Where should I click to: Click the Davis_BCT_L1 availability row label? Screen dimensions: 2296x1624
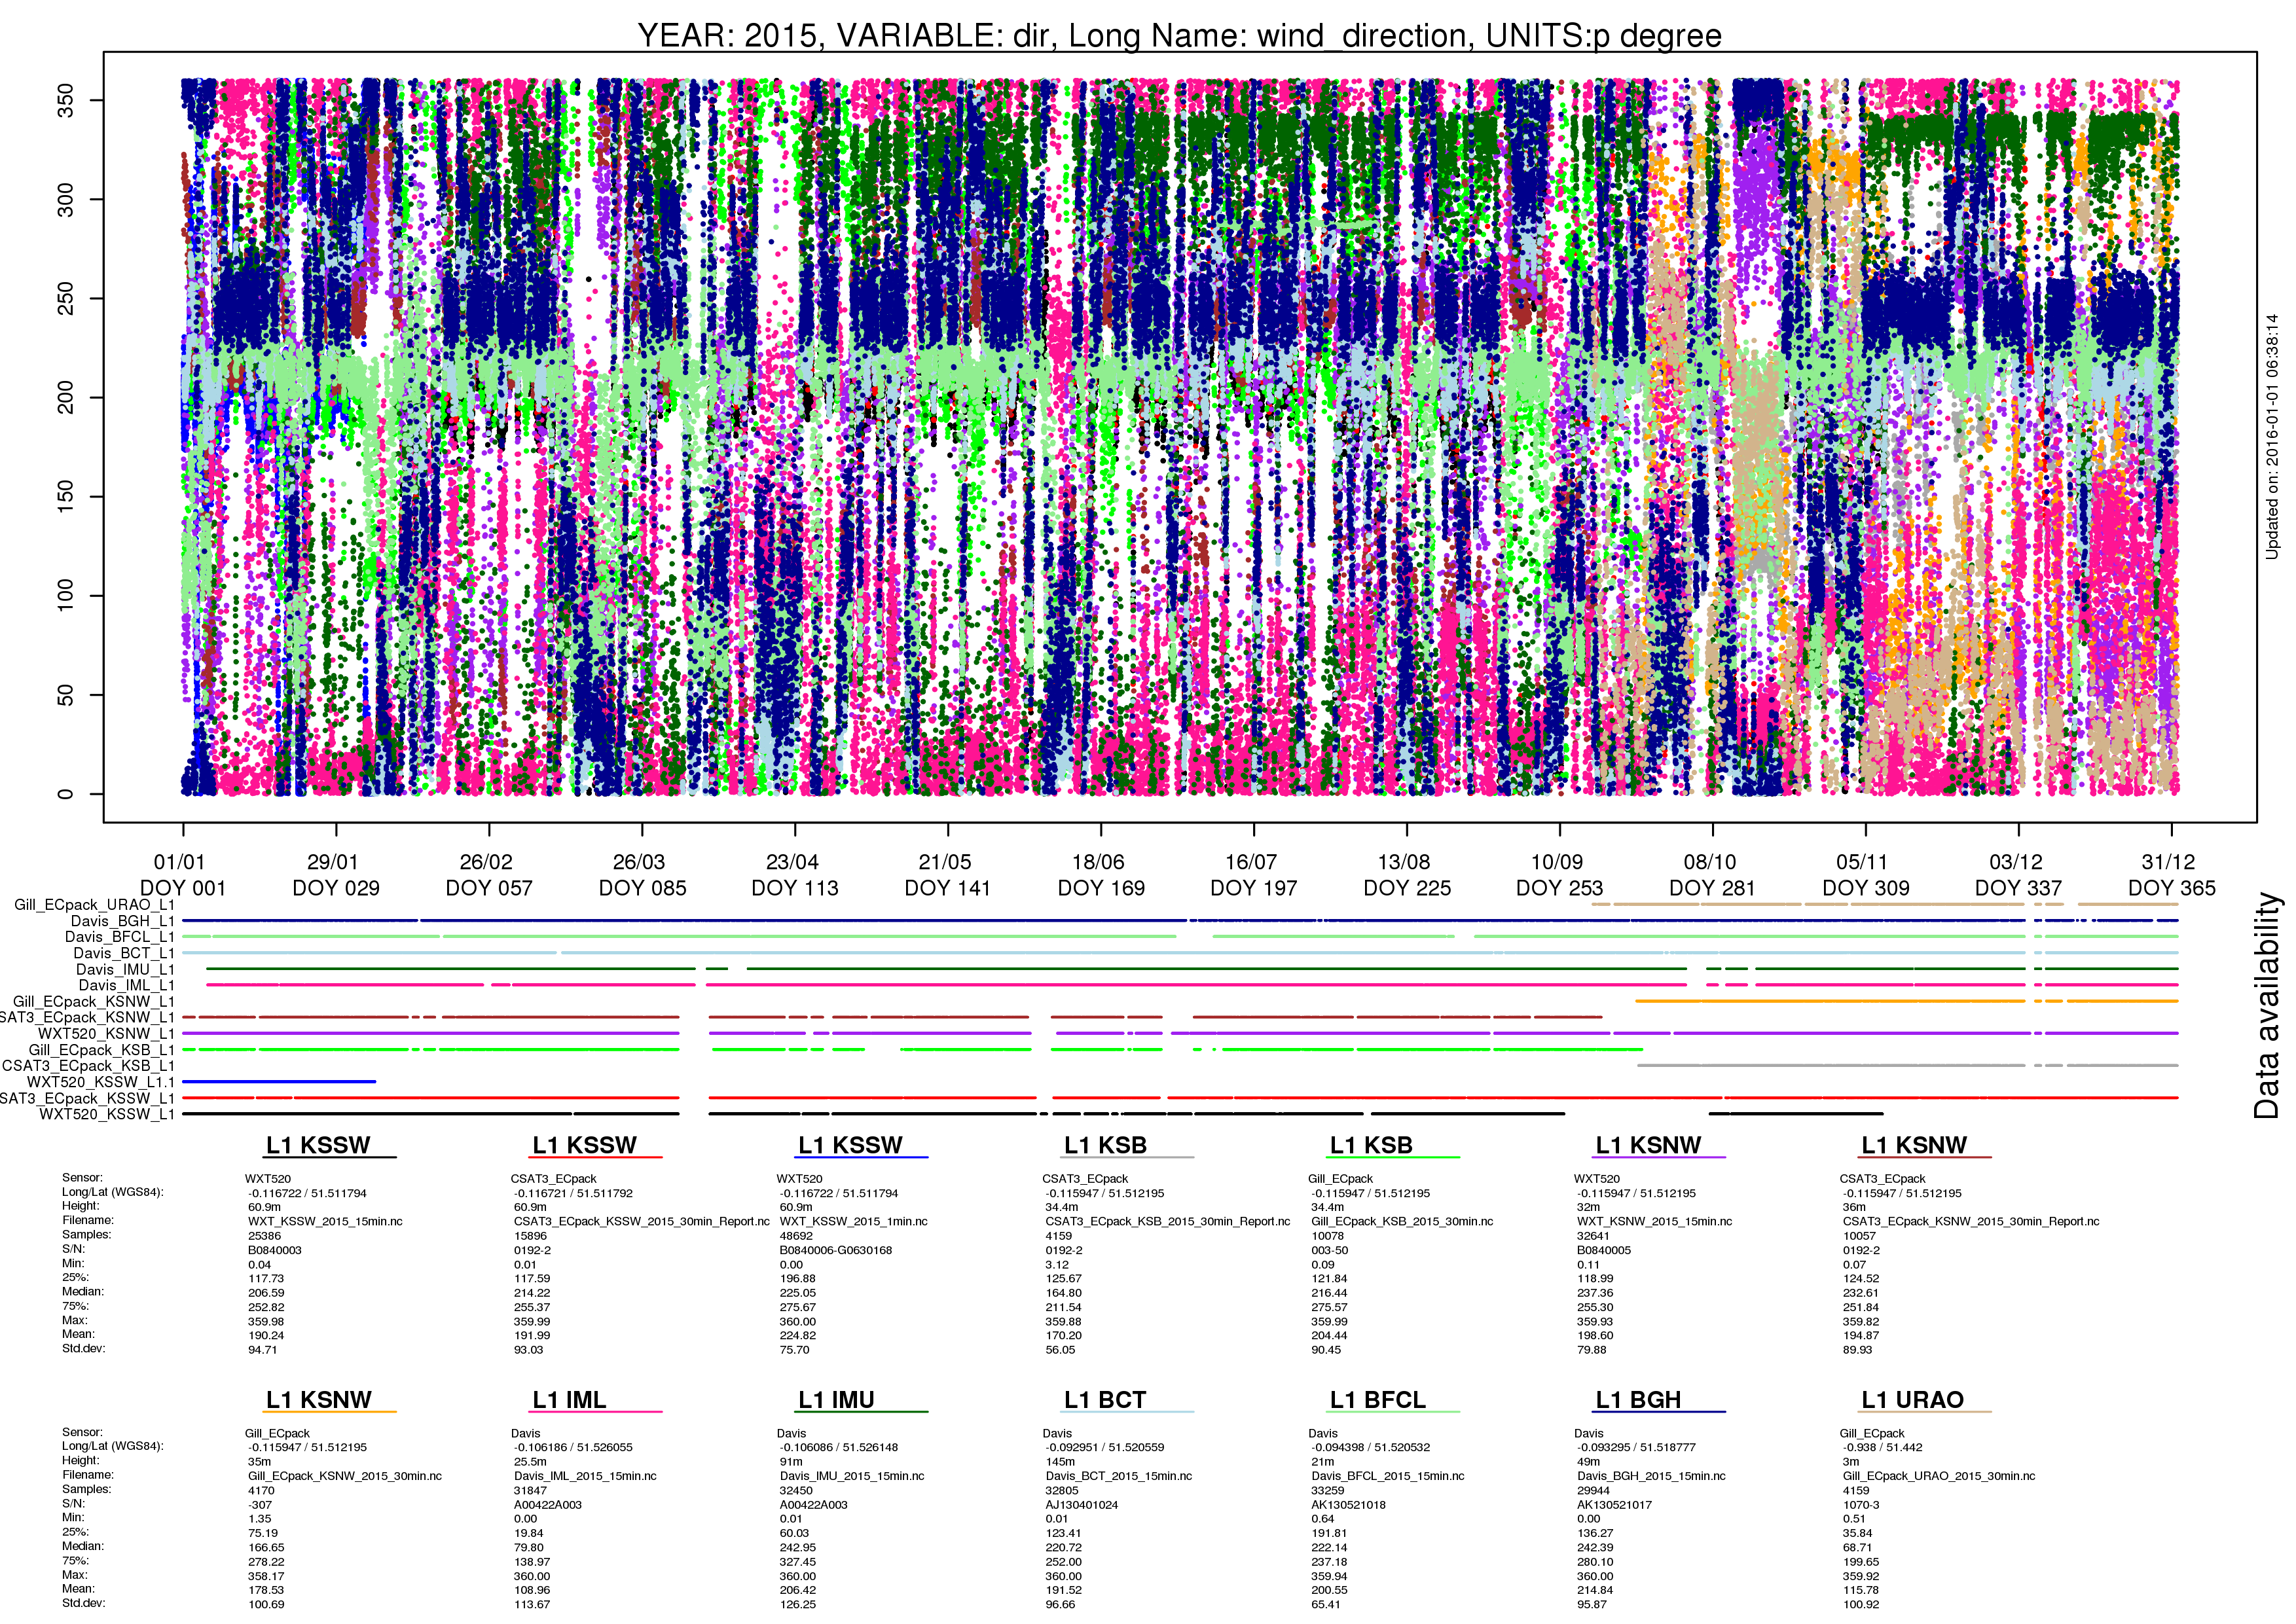click(x=123, y=953)
